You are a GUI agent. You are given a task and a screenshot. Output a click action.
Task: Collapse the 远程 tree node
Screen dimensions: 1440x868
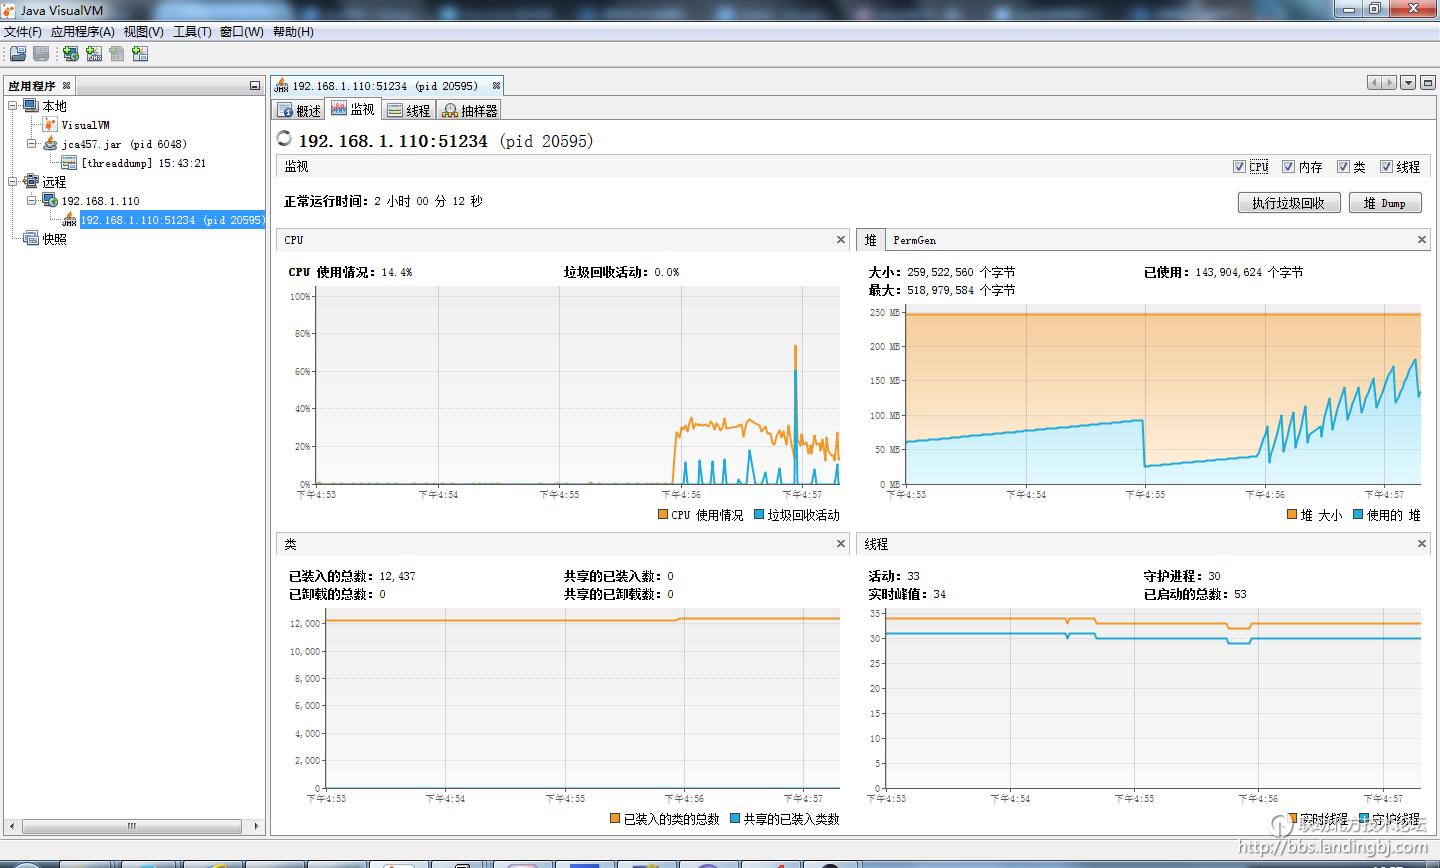[x=13, y=182]
